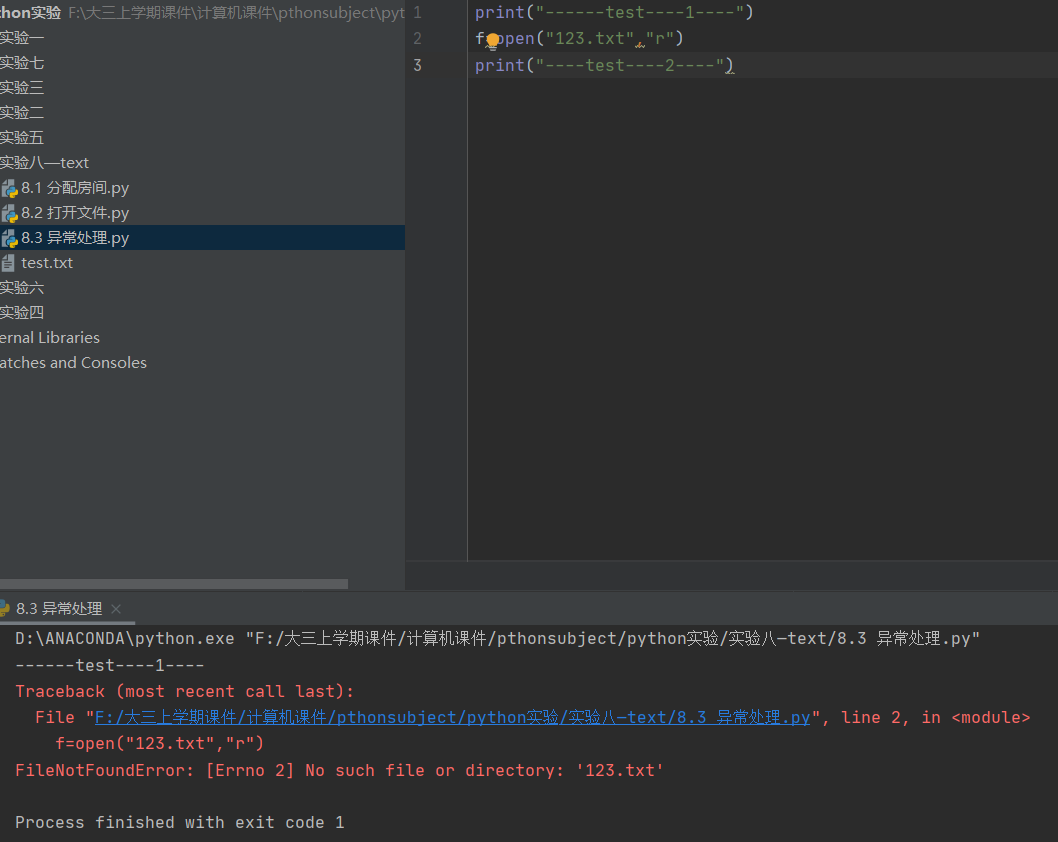Select the External Libraries node

(50, 337)
